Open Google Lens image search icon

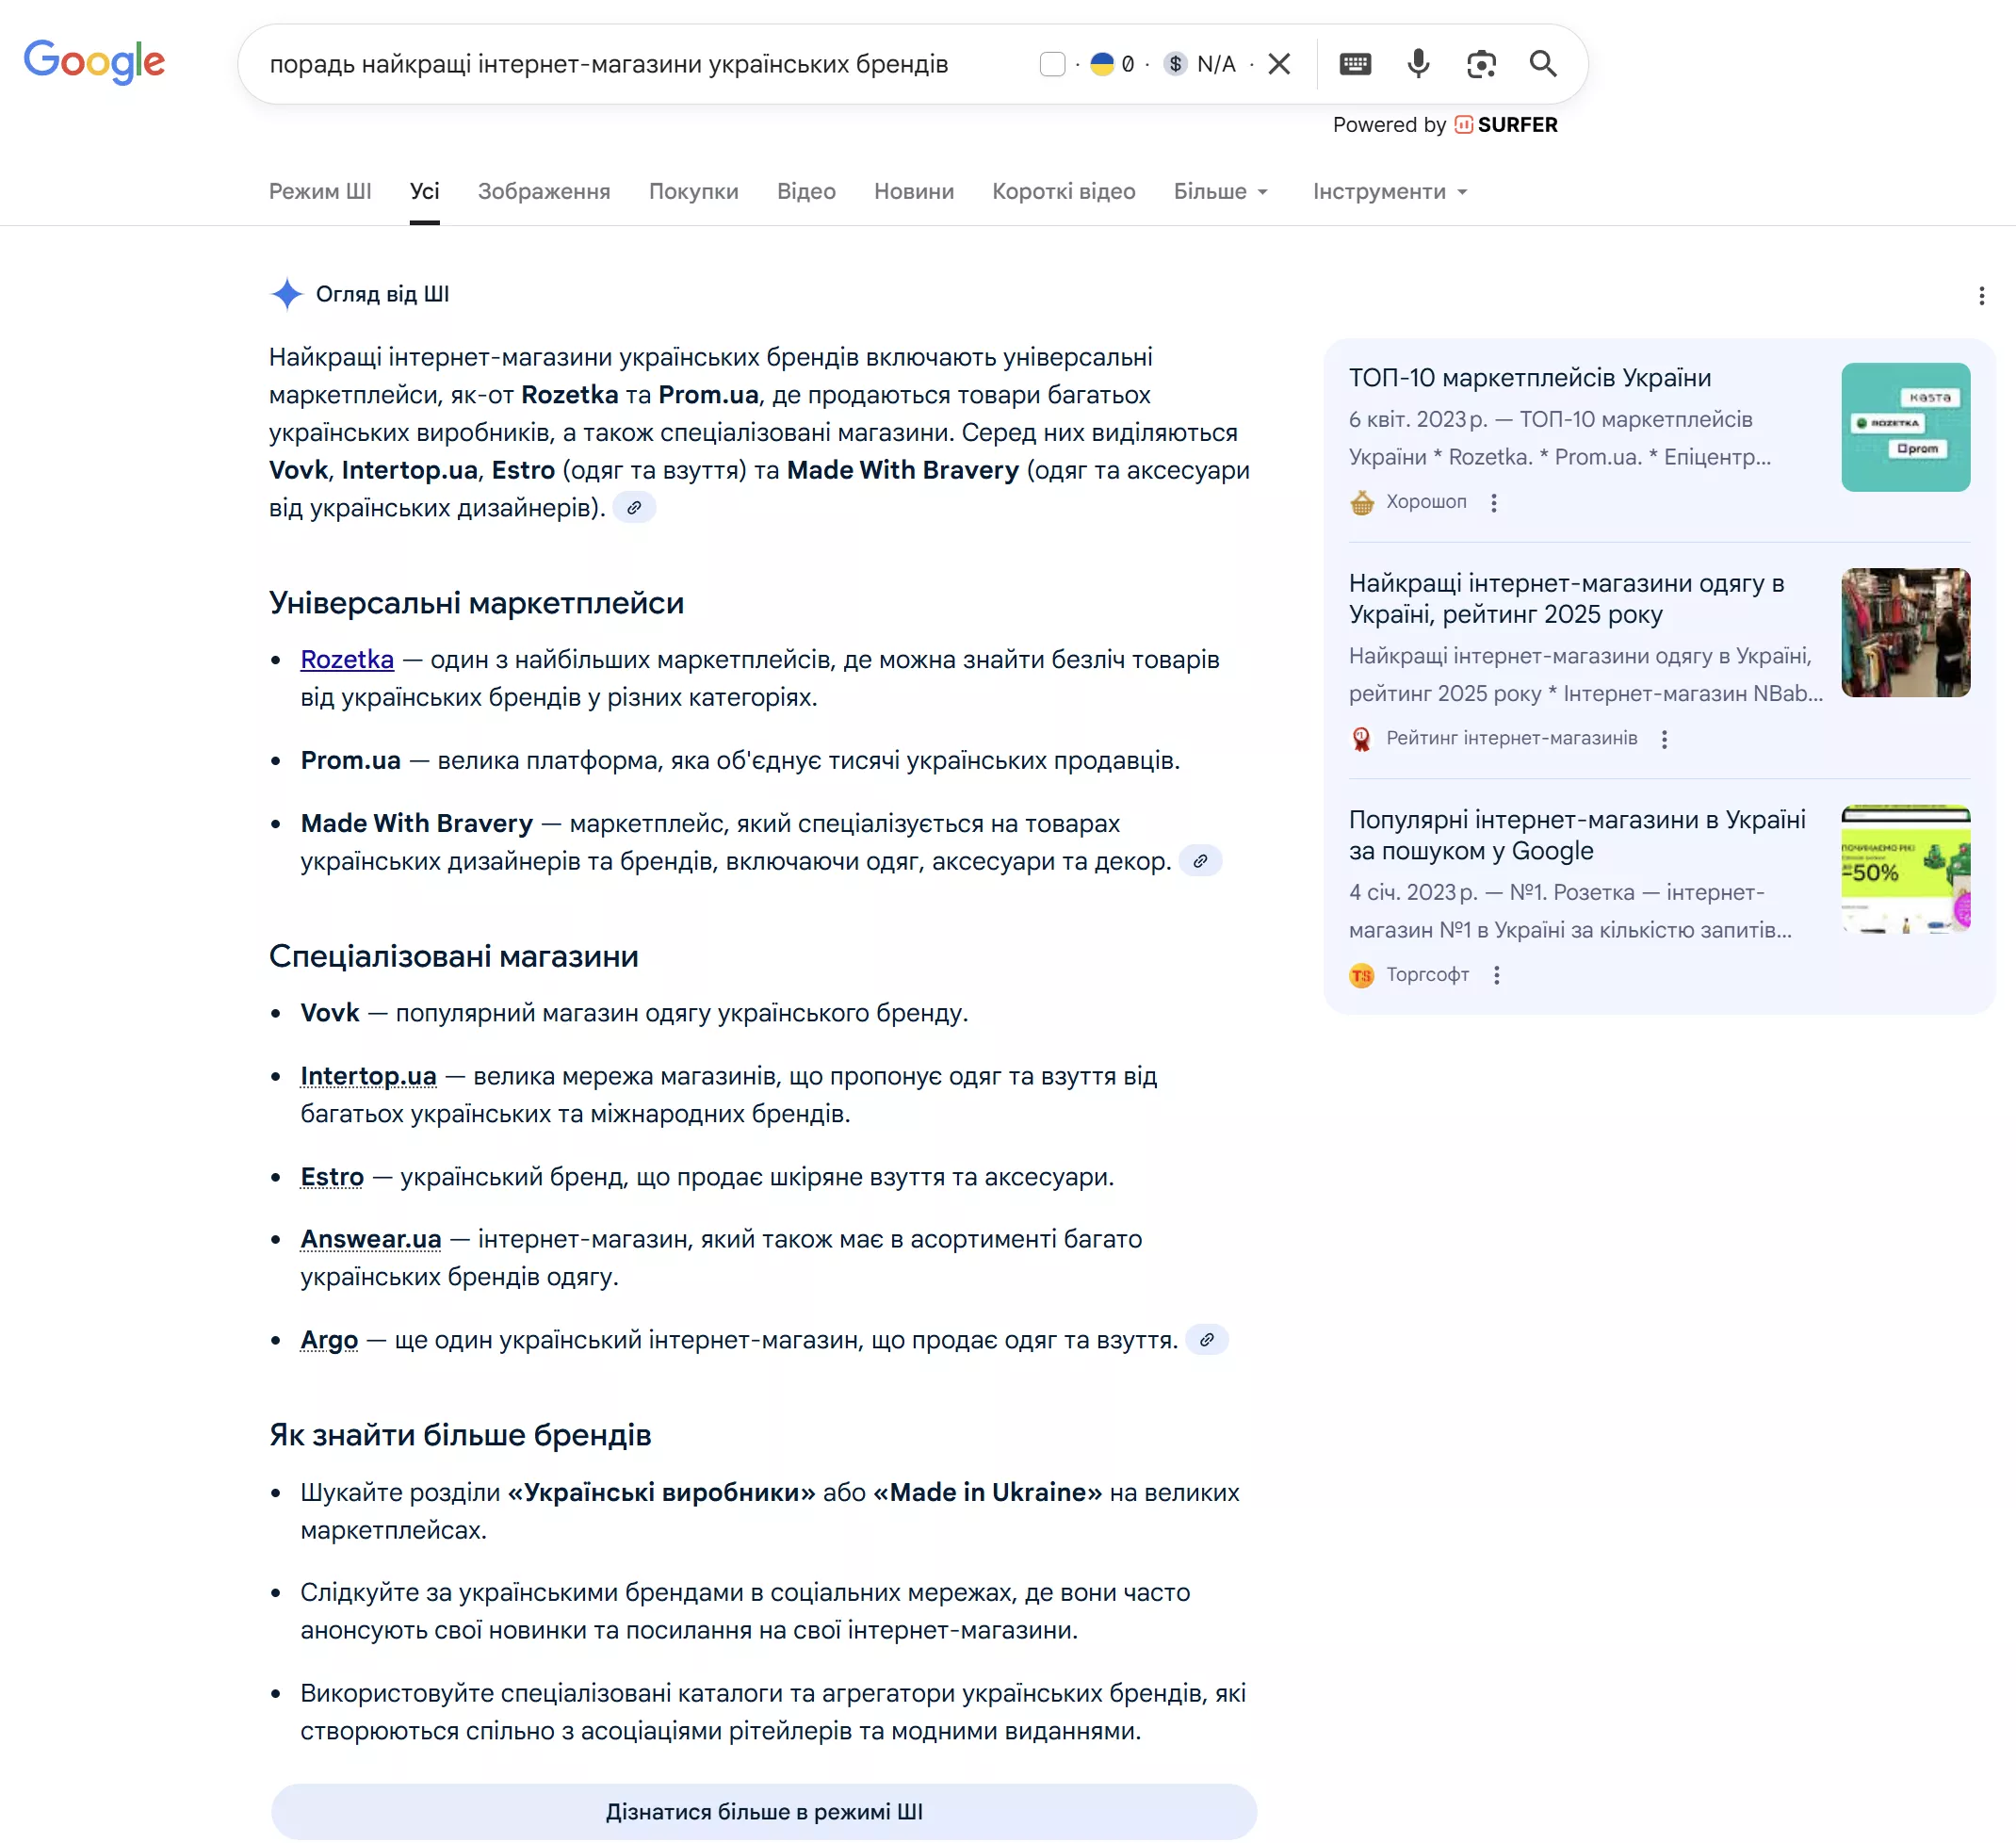[x=1480, y=64]
